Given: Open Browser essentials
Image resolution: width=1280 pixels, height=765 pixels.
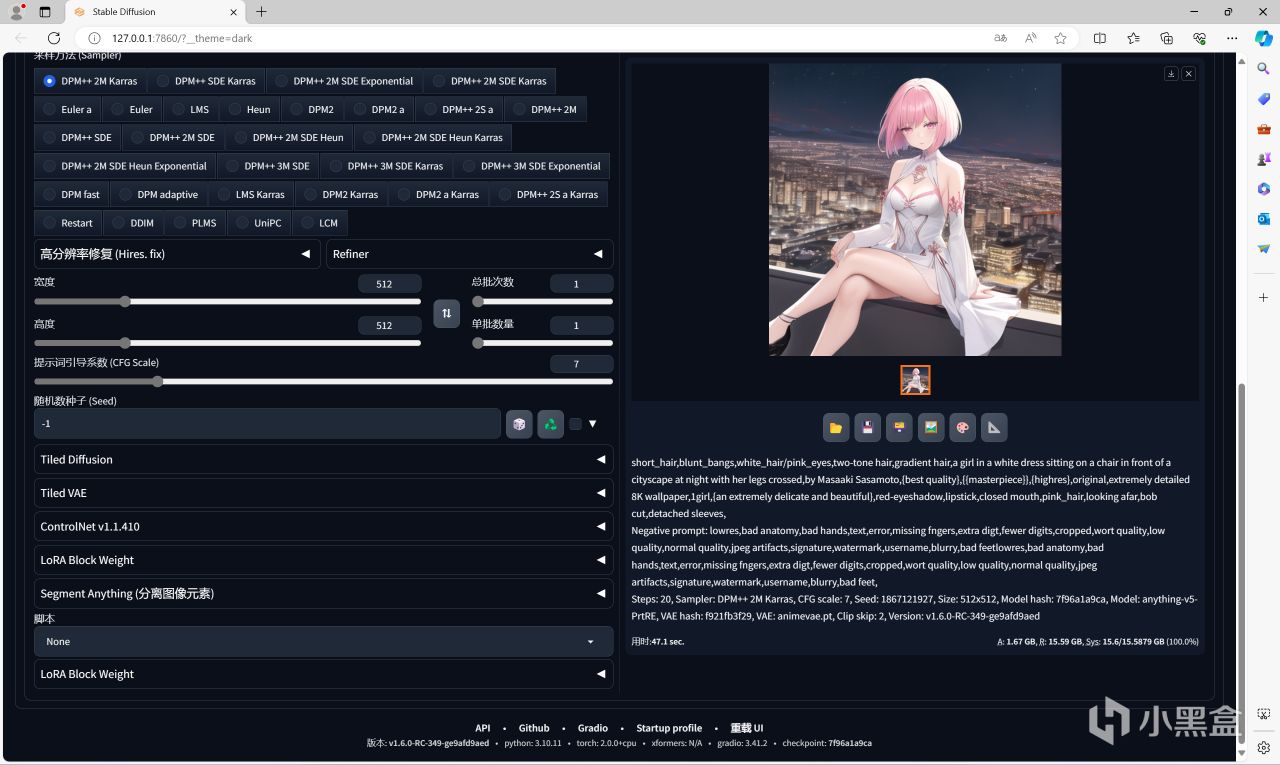Looking at the screenshot, I should coord(1199,38).
